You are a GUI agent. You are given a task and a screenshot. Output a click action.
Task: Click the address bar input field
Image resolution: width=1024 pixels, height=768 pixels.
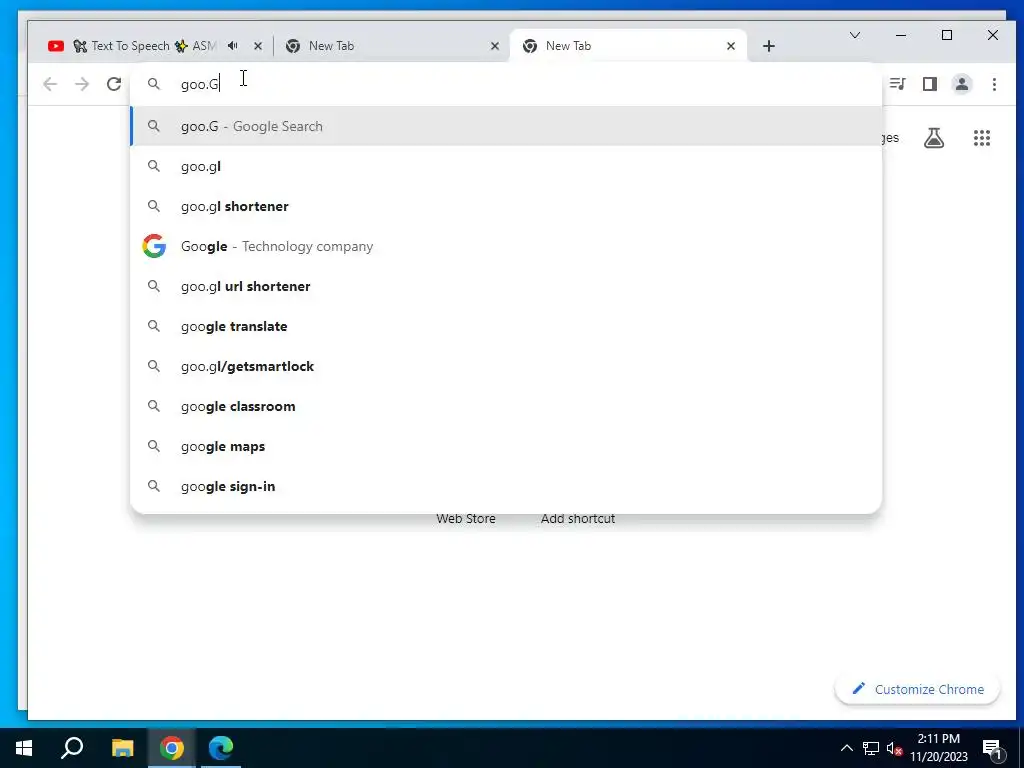pyautogui.click(x=506, y=84)
